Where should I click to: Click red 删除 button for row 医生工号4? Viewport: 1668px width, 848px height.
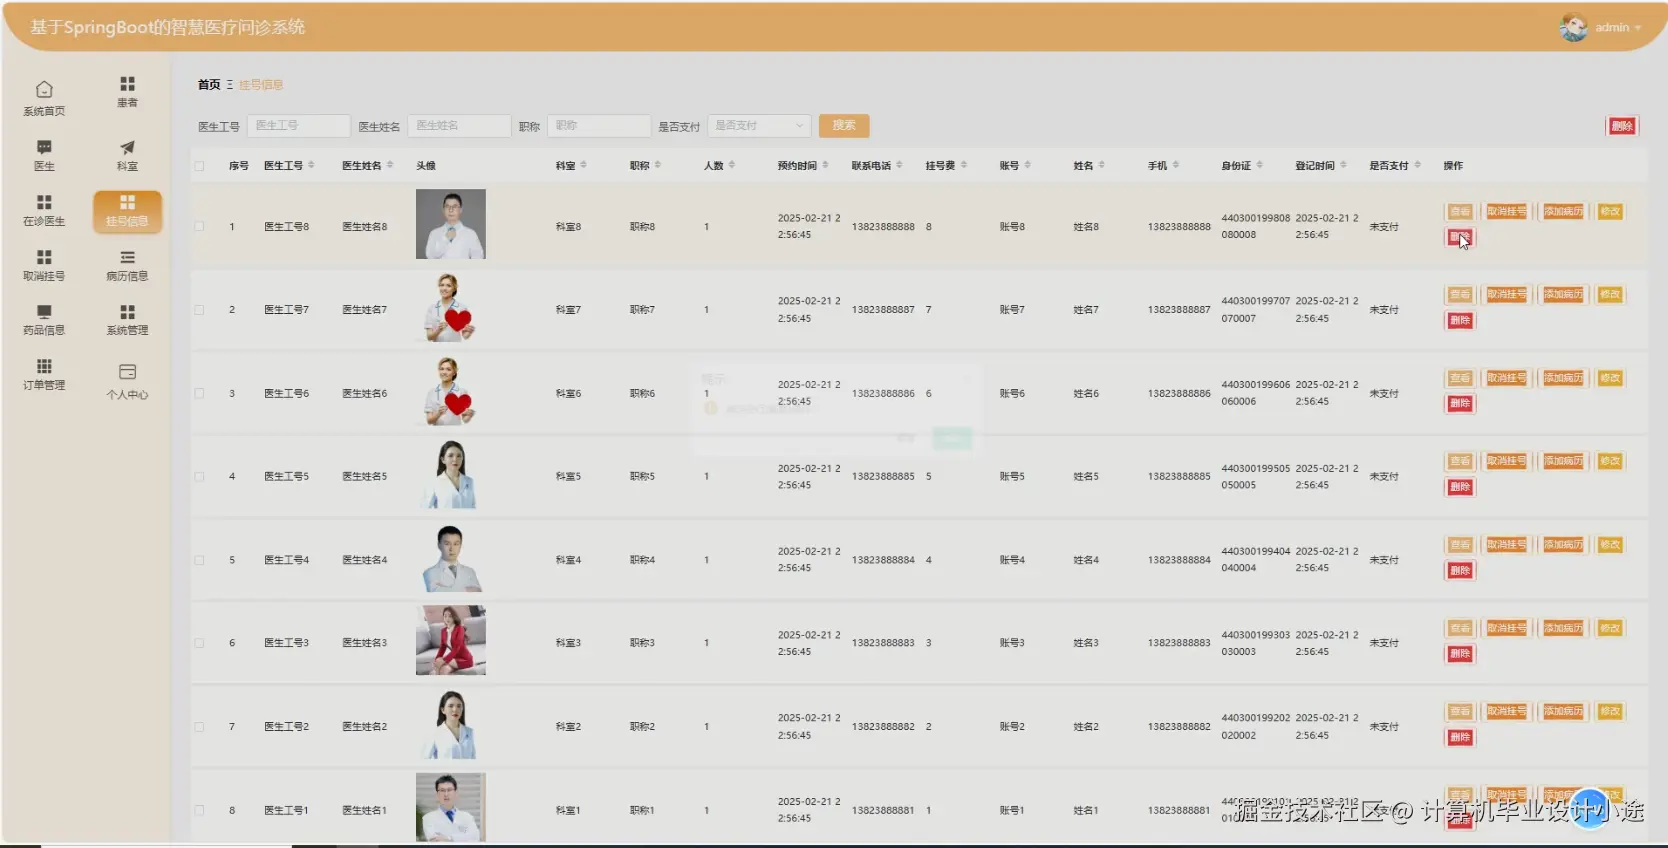click(x=1460, y=571)
